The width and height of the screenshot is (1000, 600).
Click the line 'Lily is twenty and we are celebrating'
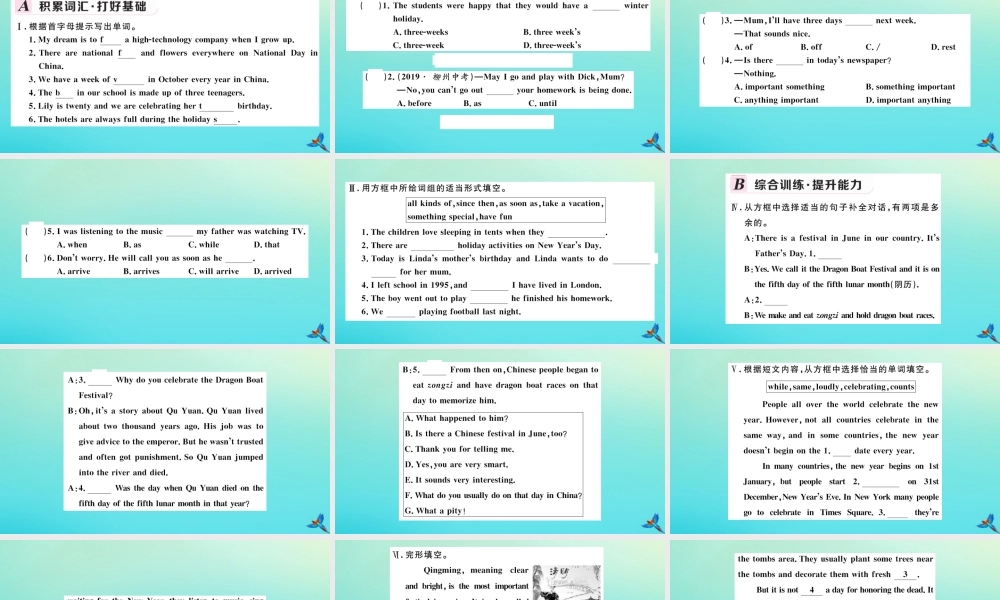150,106
